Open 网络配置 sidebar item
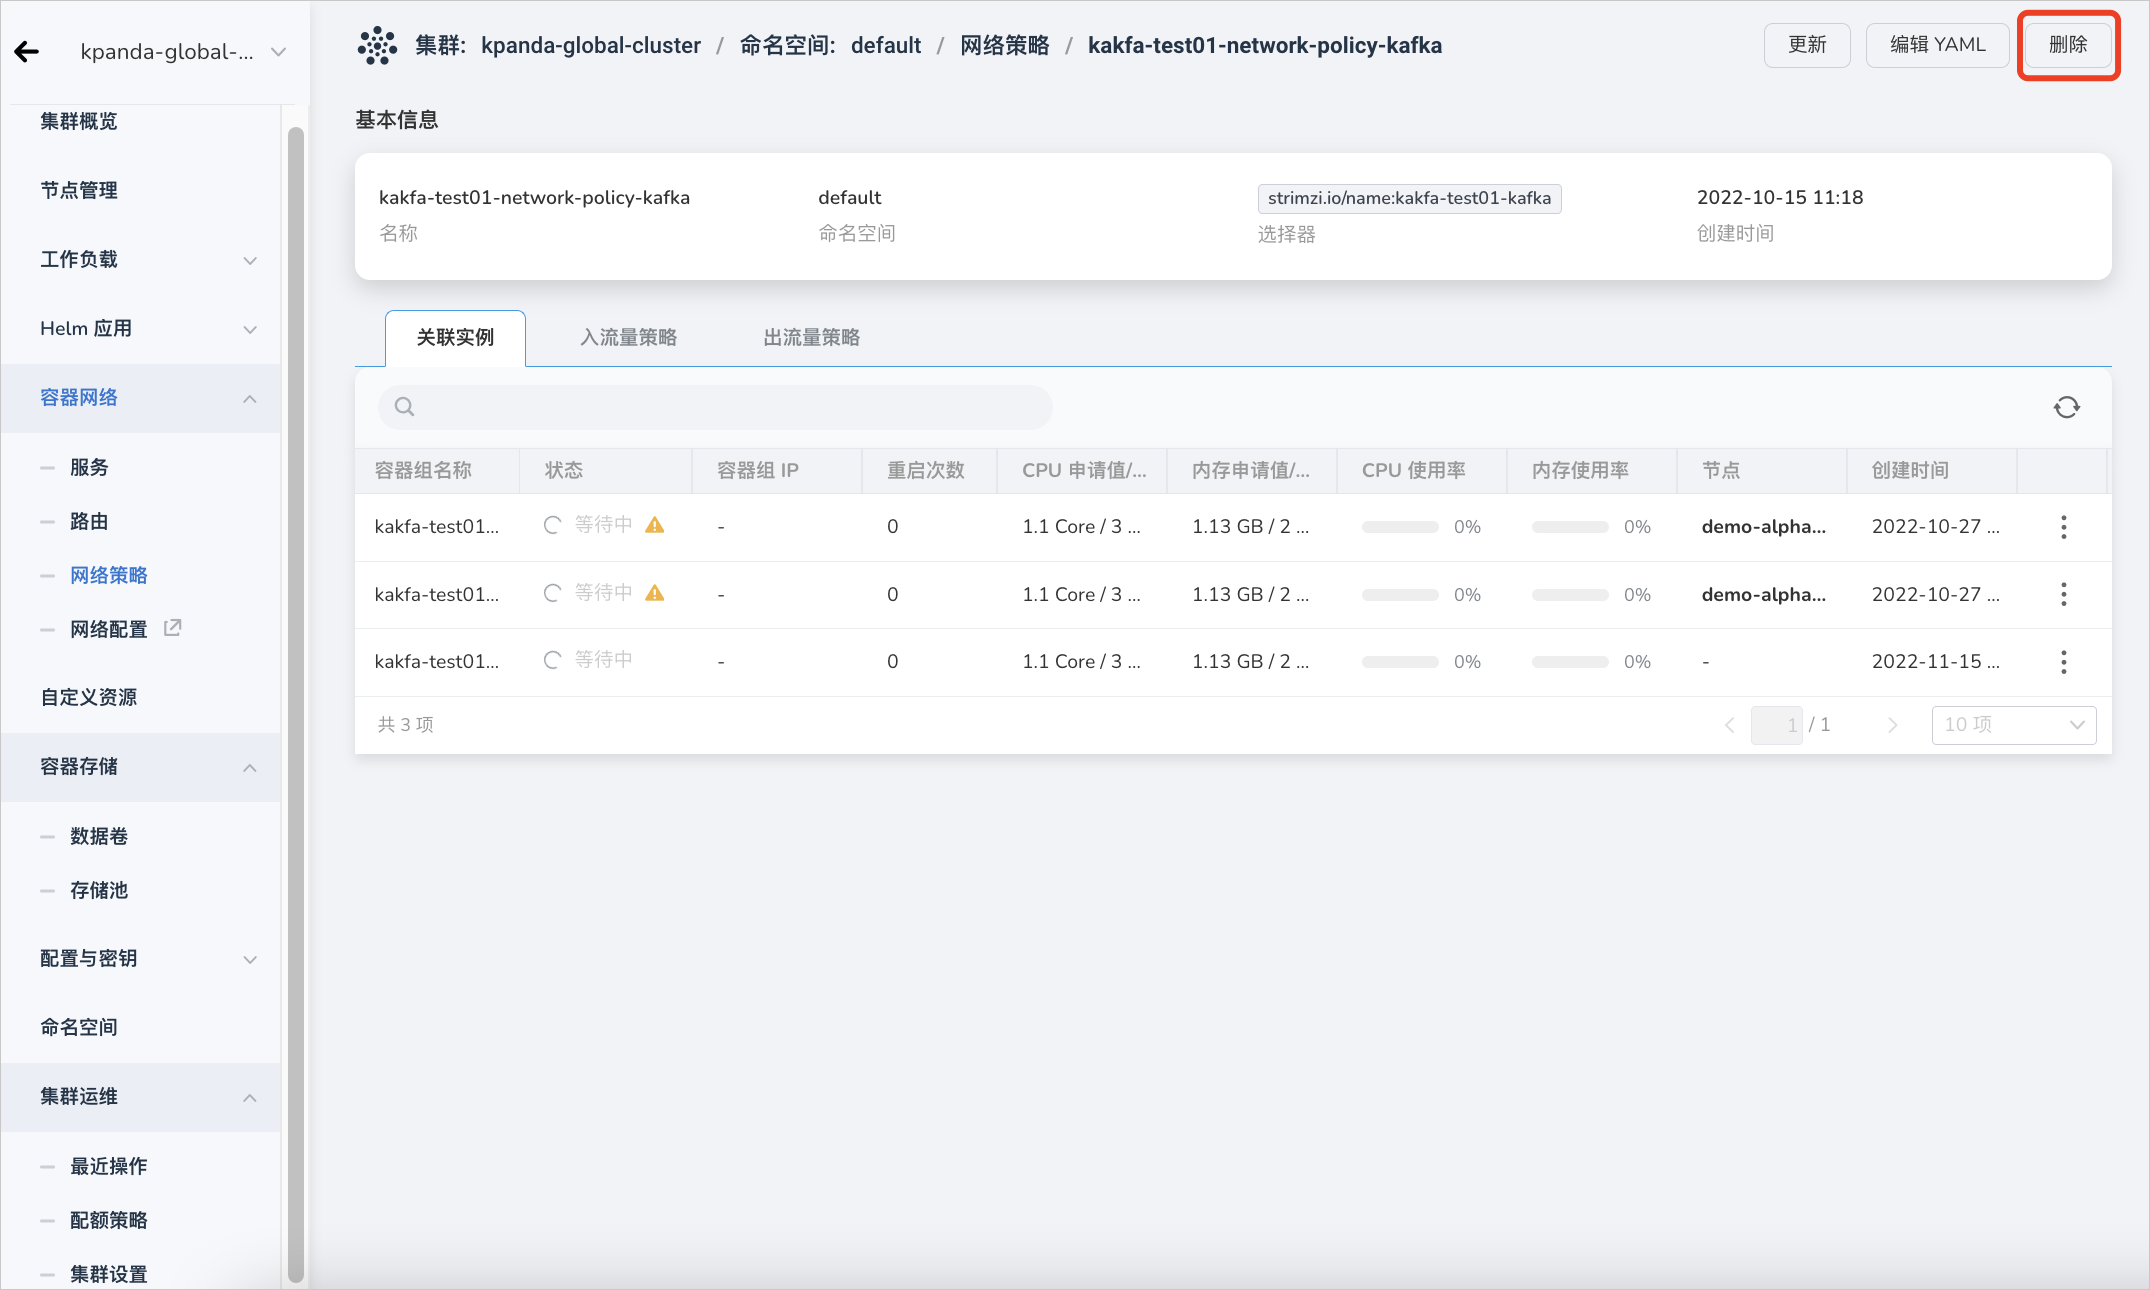 coord(108,629)
